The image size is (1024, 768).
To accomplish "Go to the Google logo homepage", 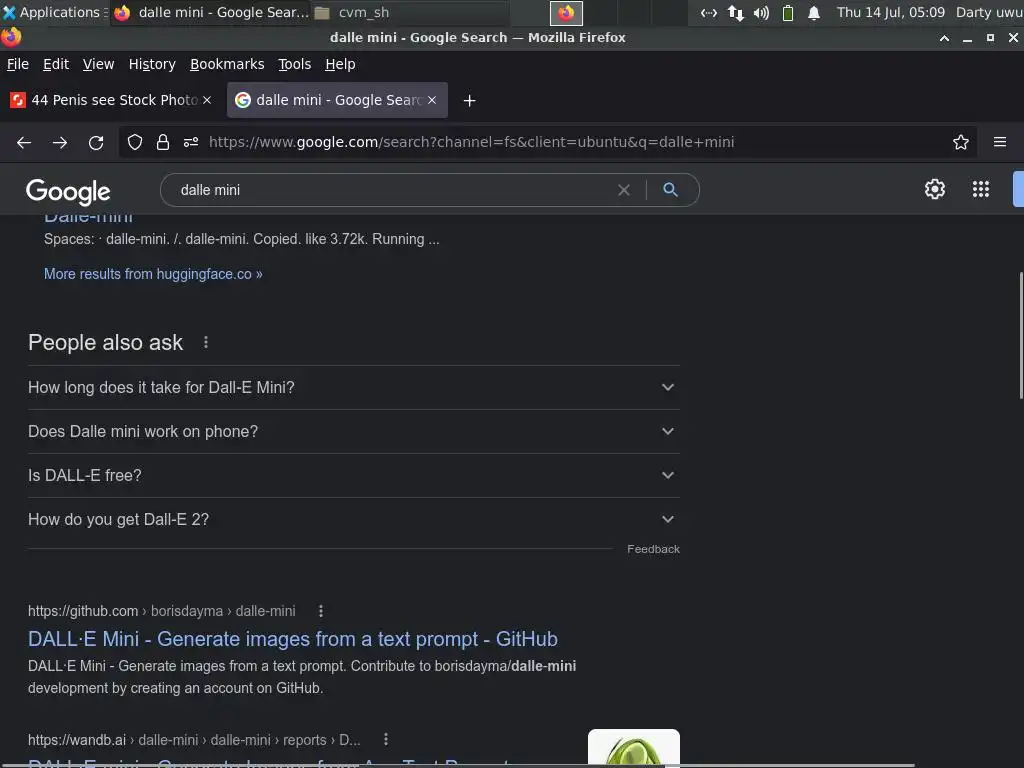I will (68, 191).
